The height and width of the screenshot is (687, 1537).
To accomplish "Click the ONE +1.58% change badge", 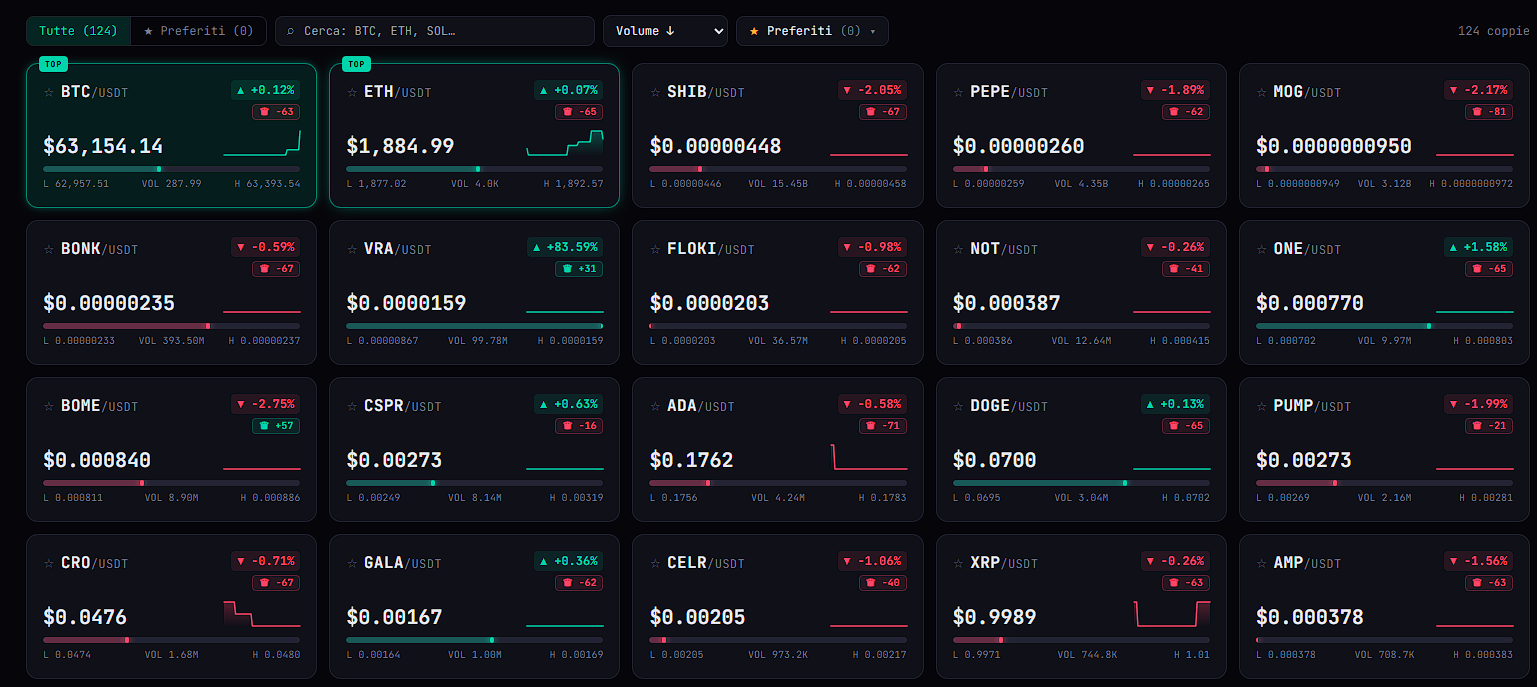I will click(x=1478, y=247).
